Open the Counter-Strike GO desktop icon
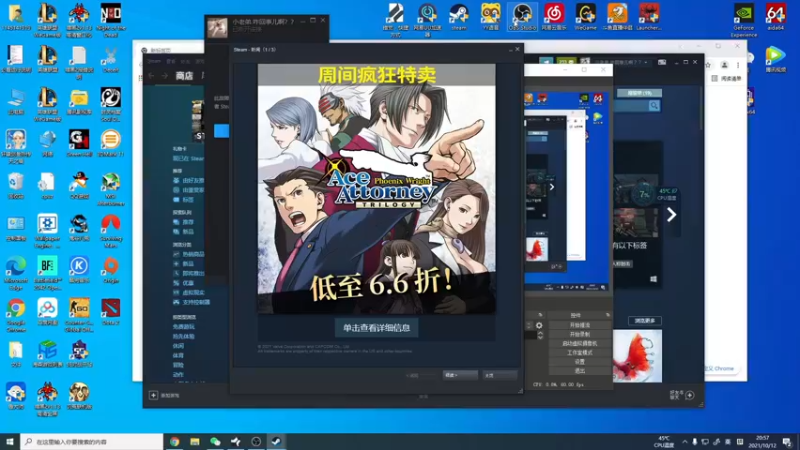800x450 pixels. (79, 316)
